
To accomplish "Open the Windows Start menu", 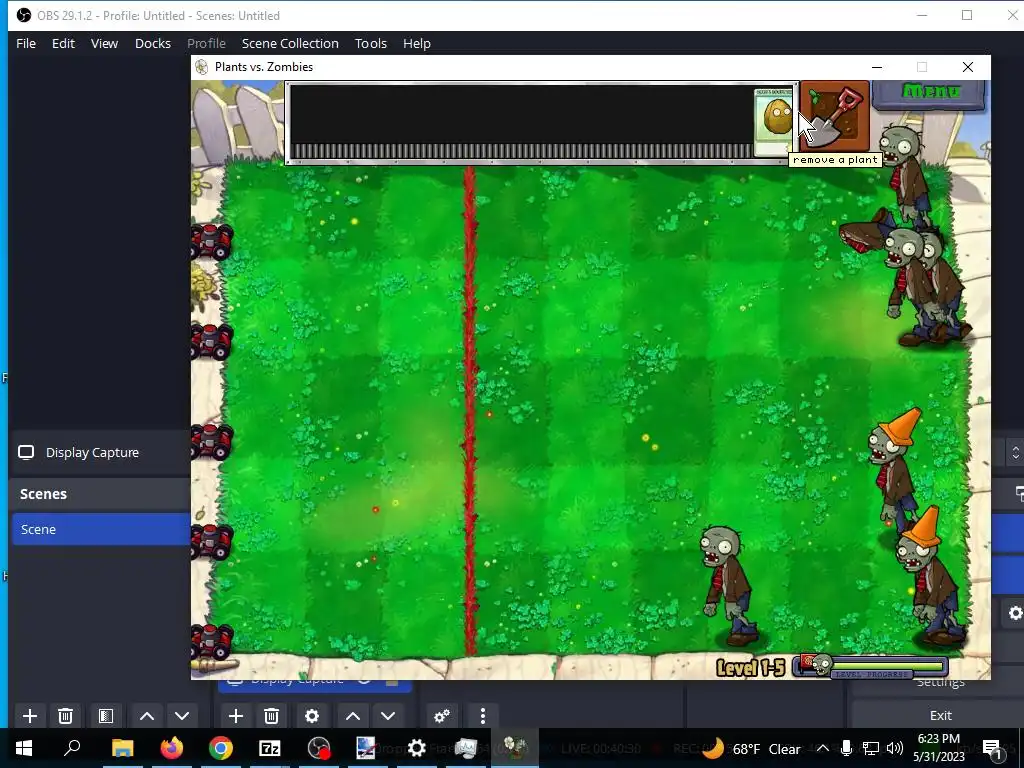I will (24, 748).
